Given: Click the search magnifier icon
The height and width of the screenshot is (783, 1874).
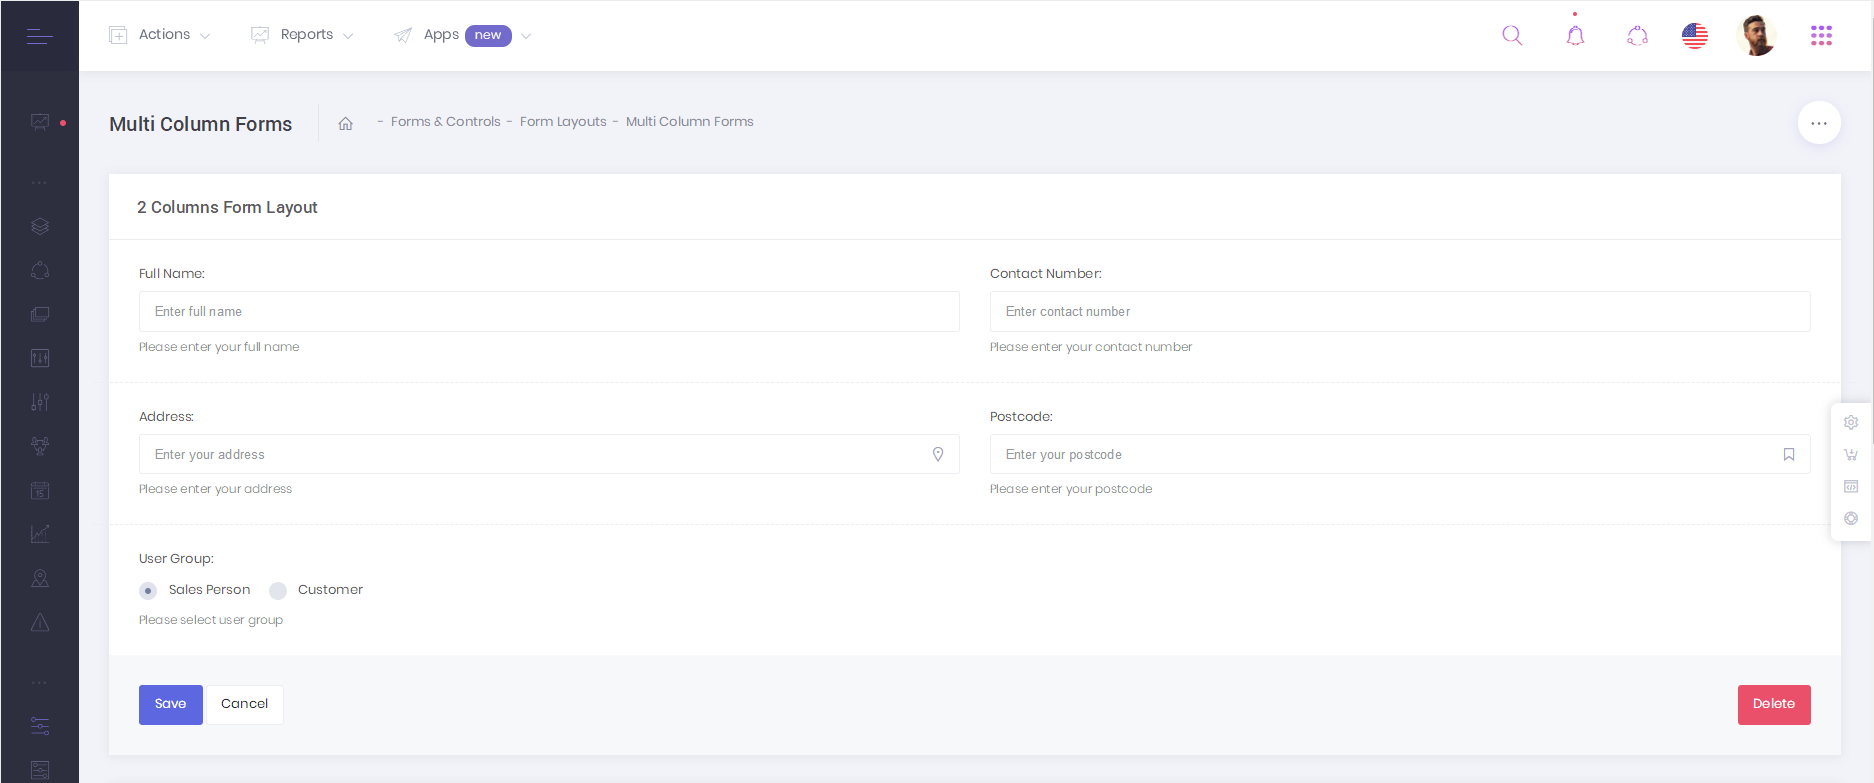Looking at the screenshot, I should pyautogui.click(x=1512, y=36).
